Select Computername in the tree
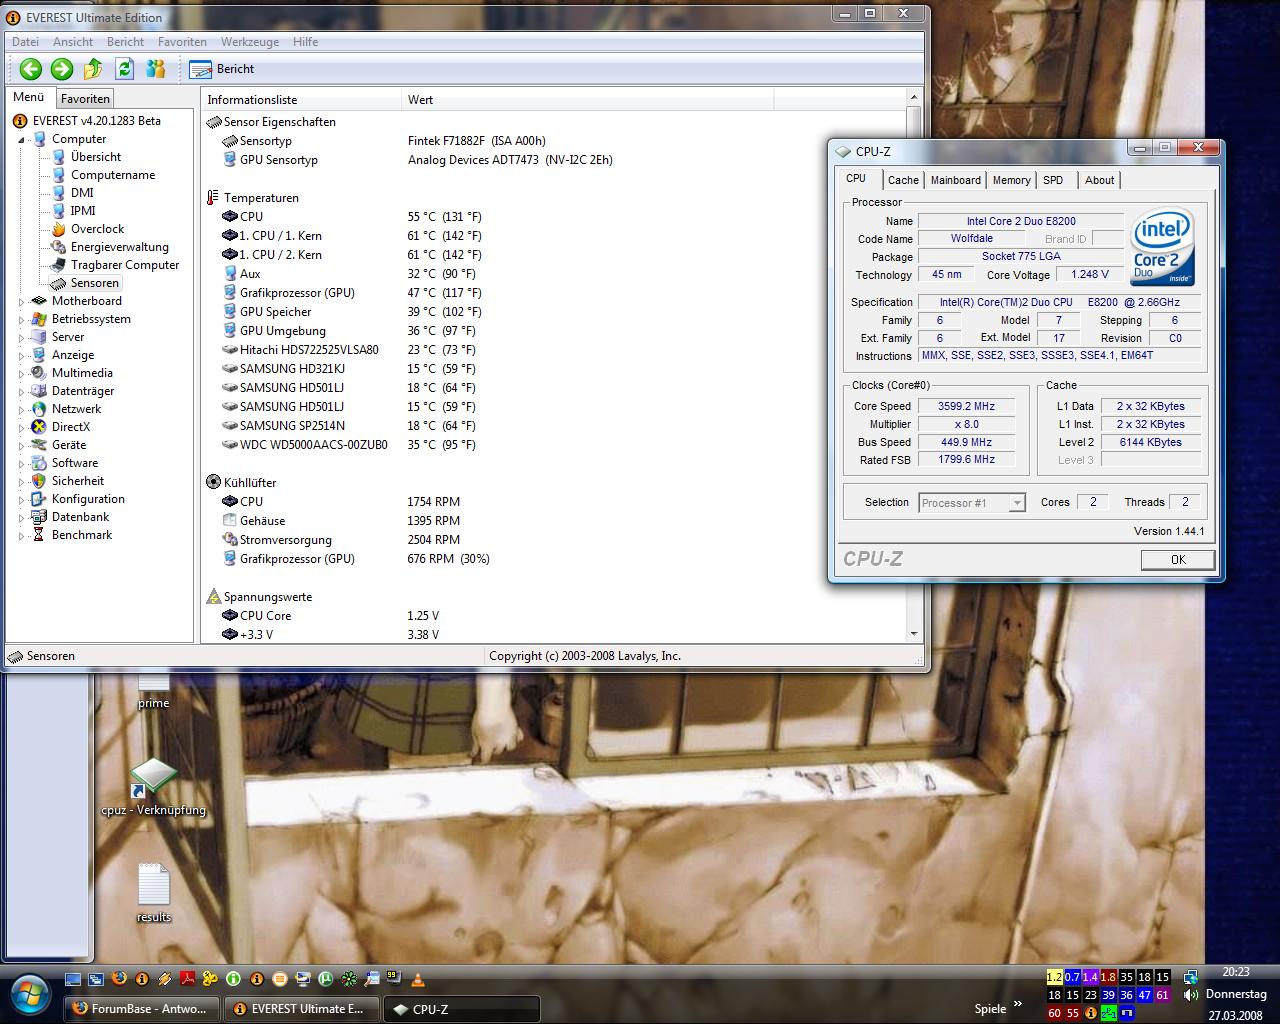This screenshot has width=1280, height=1024. pos(113,175)
